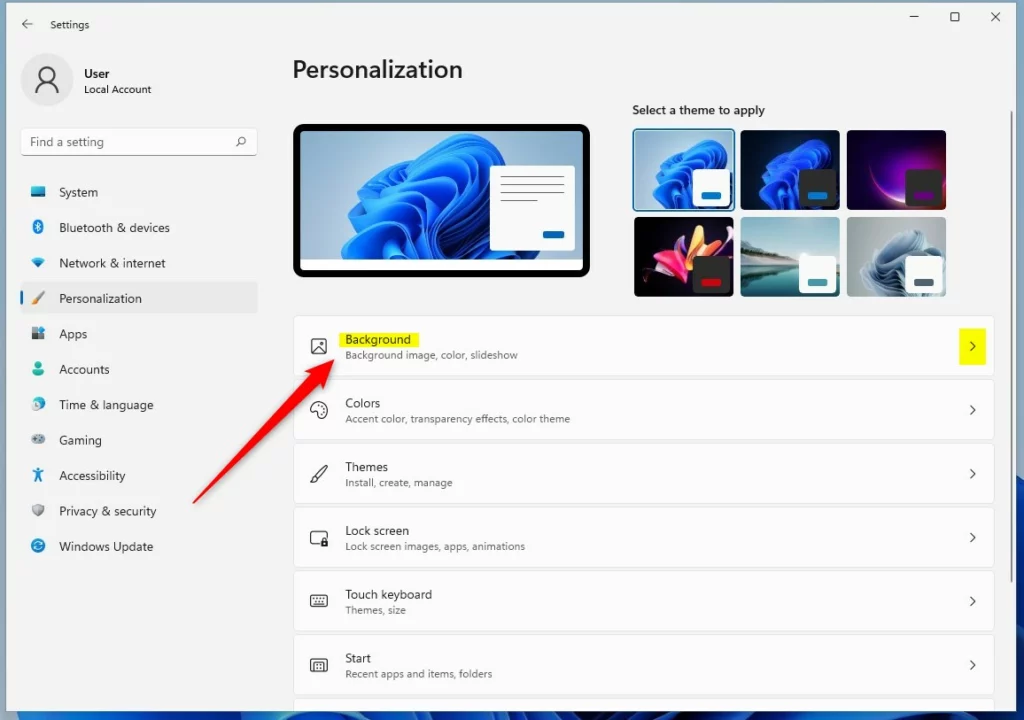
Task: Open Touch keyboard via its right chevron
Action: (972, 601)
